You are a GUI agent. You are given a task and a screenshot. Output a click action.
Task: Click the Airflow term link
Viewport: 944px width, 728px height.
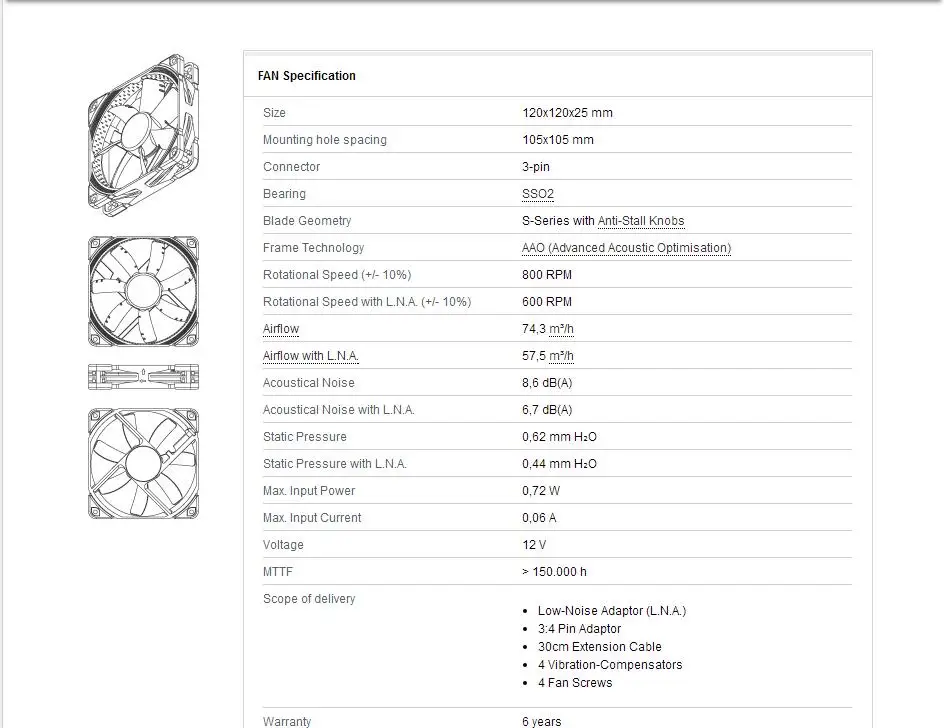pos(281,329)
